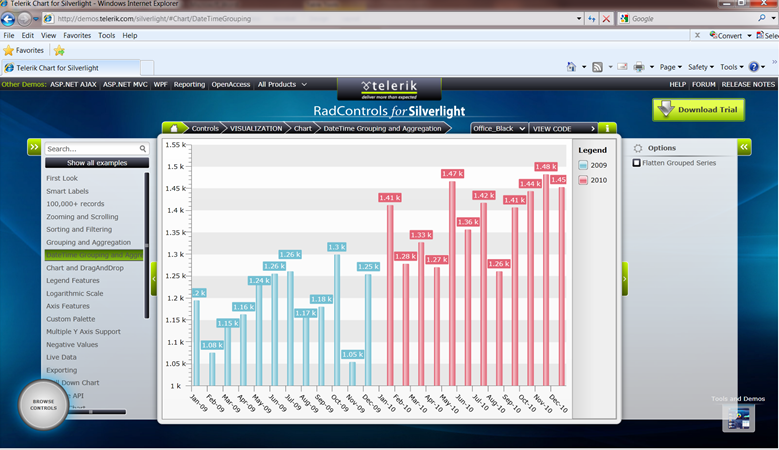Open the View menu
This screenshot has width=779, height=450.
coord(48,35)
